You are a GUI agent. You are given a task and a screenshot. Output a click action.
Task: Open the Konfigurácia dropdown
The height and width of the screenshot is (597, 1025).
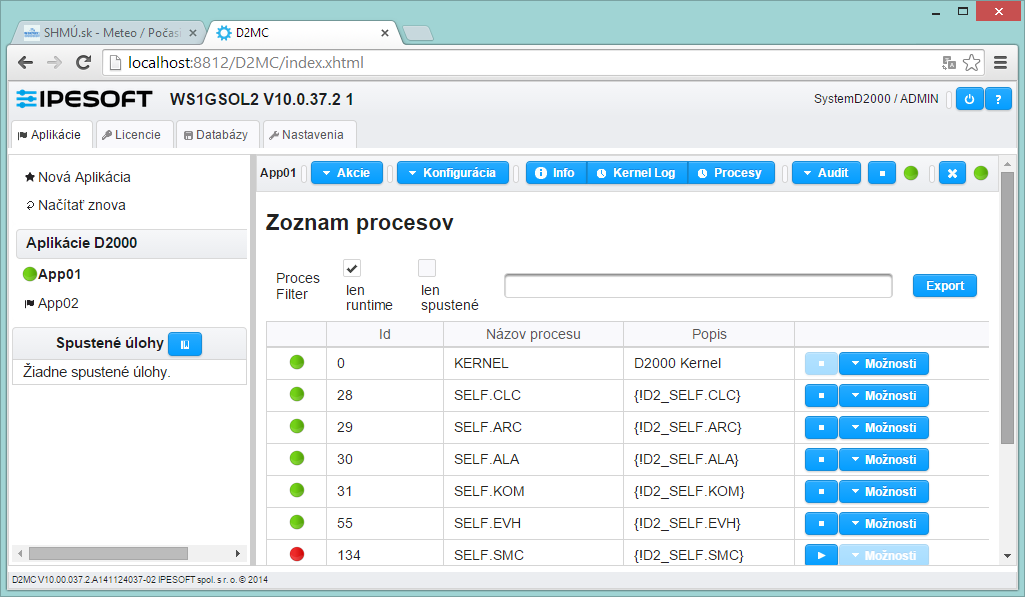pyautogui.click(x=452, y=173)
